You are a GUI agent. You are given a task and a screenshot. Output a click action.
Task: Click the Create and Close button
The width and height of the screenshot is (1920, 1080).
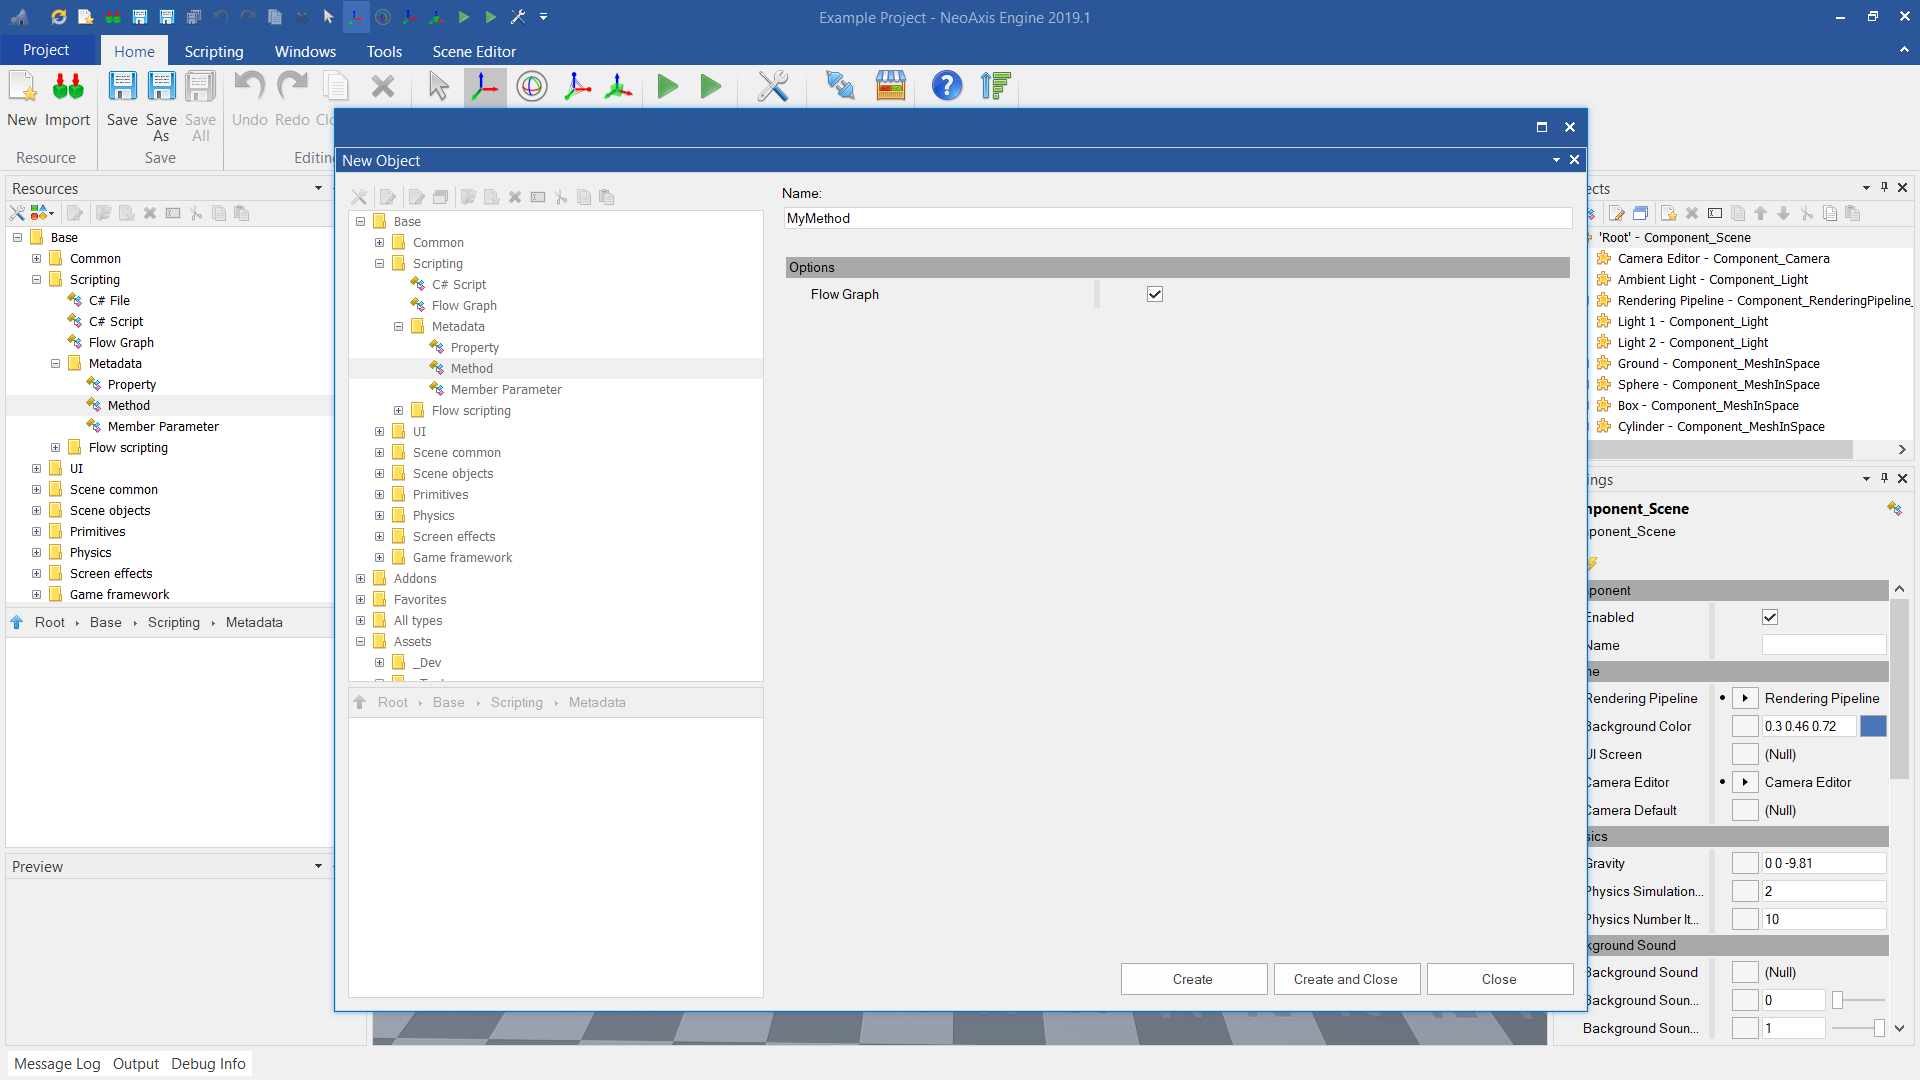pos(1346,979)
